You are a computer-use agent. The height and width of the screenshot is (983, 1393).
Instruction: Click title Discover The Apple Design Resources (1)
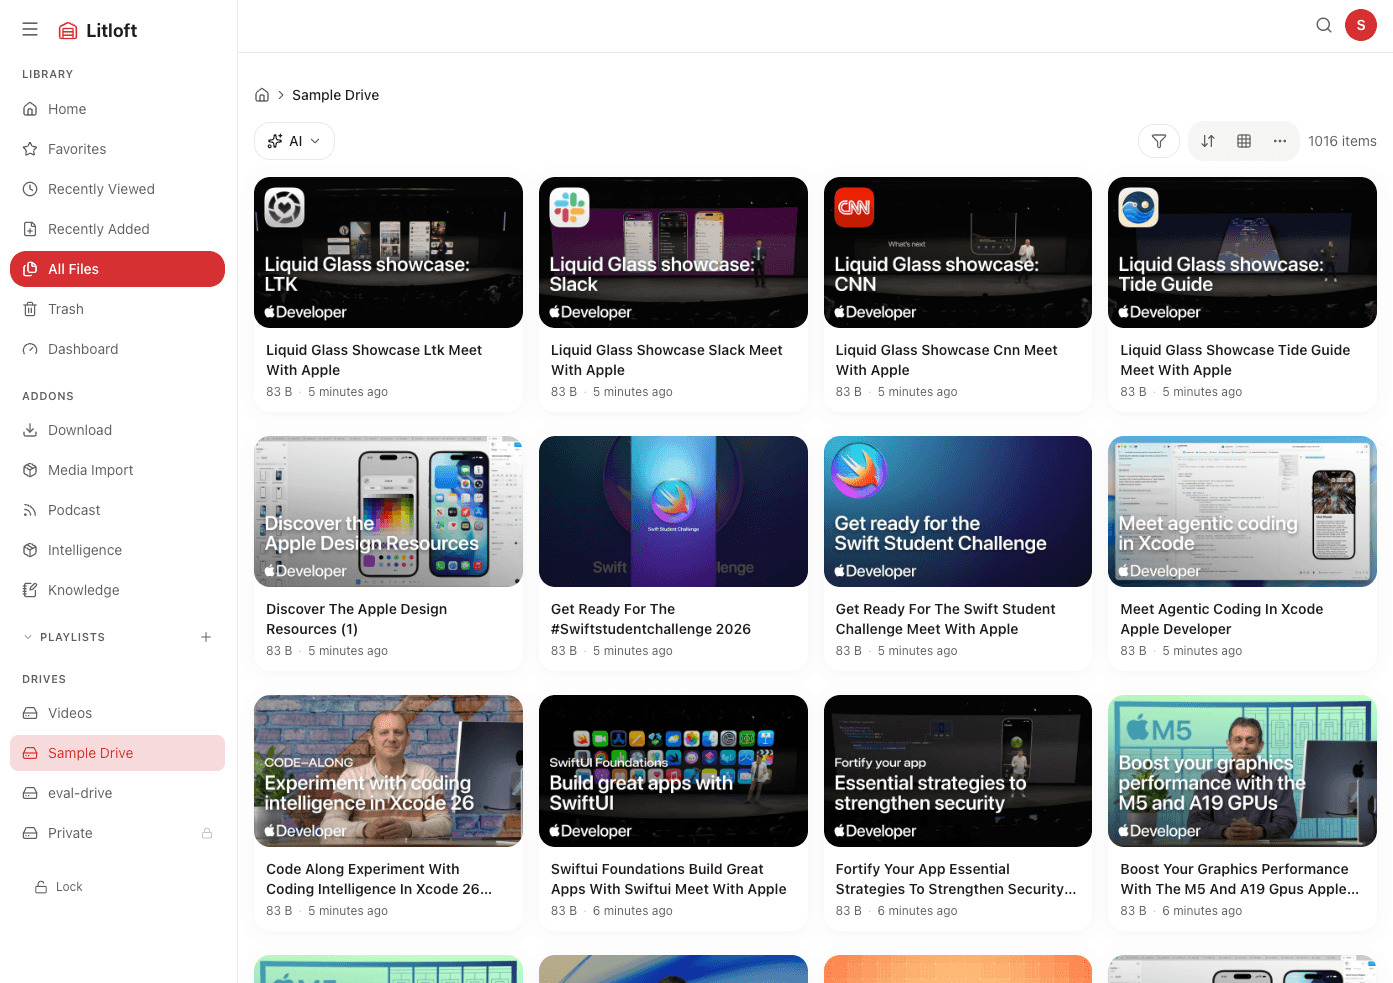click(x=356, y=619)
